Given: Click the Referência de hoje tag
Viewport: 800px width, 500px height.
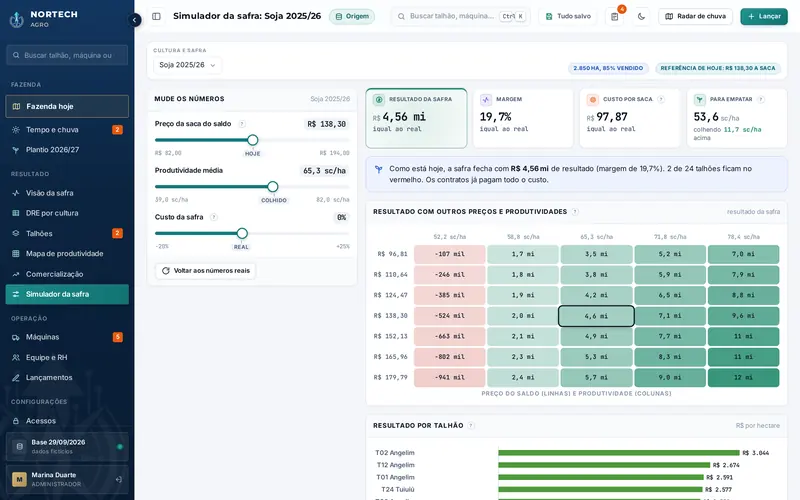Looking at the screenshot, I should point(718,68).
